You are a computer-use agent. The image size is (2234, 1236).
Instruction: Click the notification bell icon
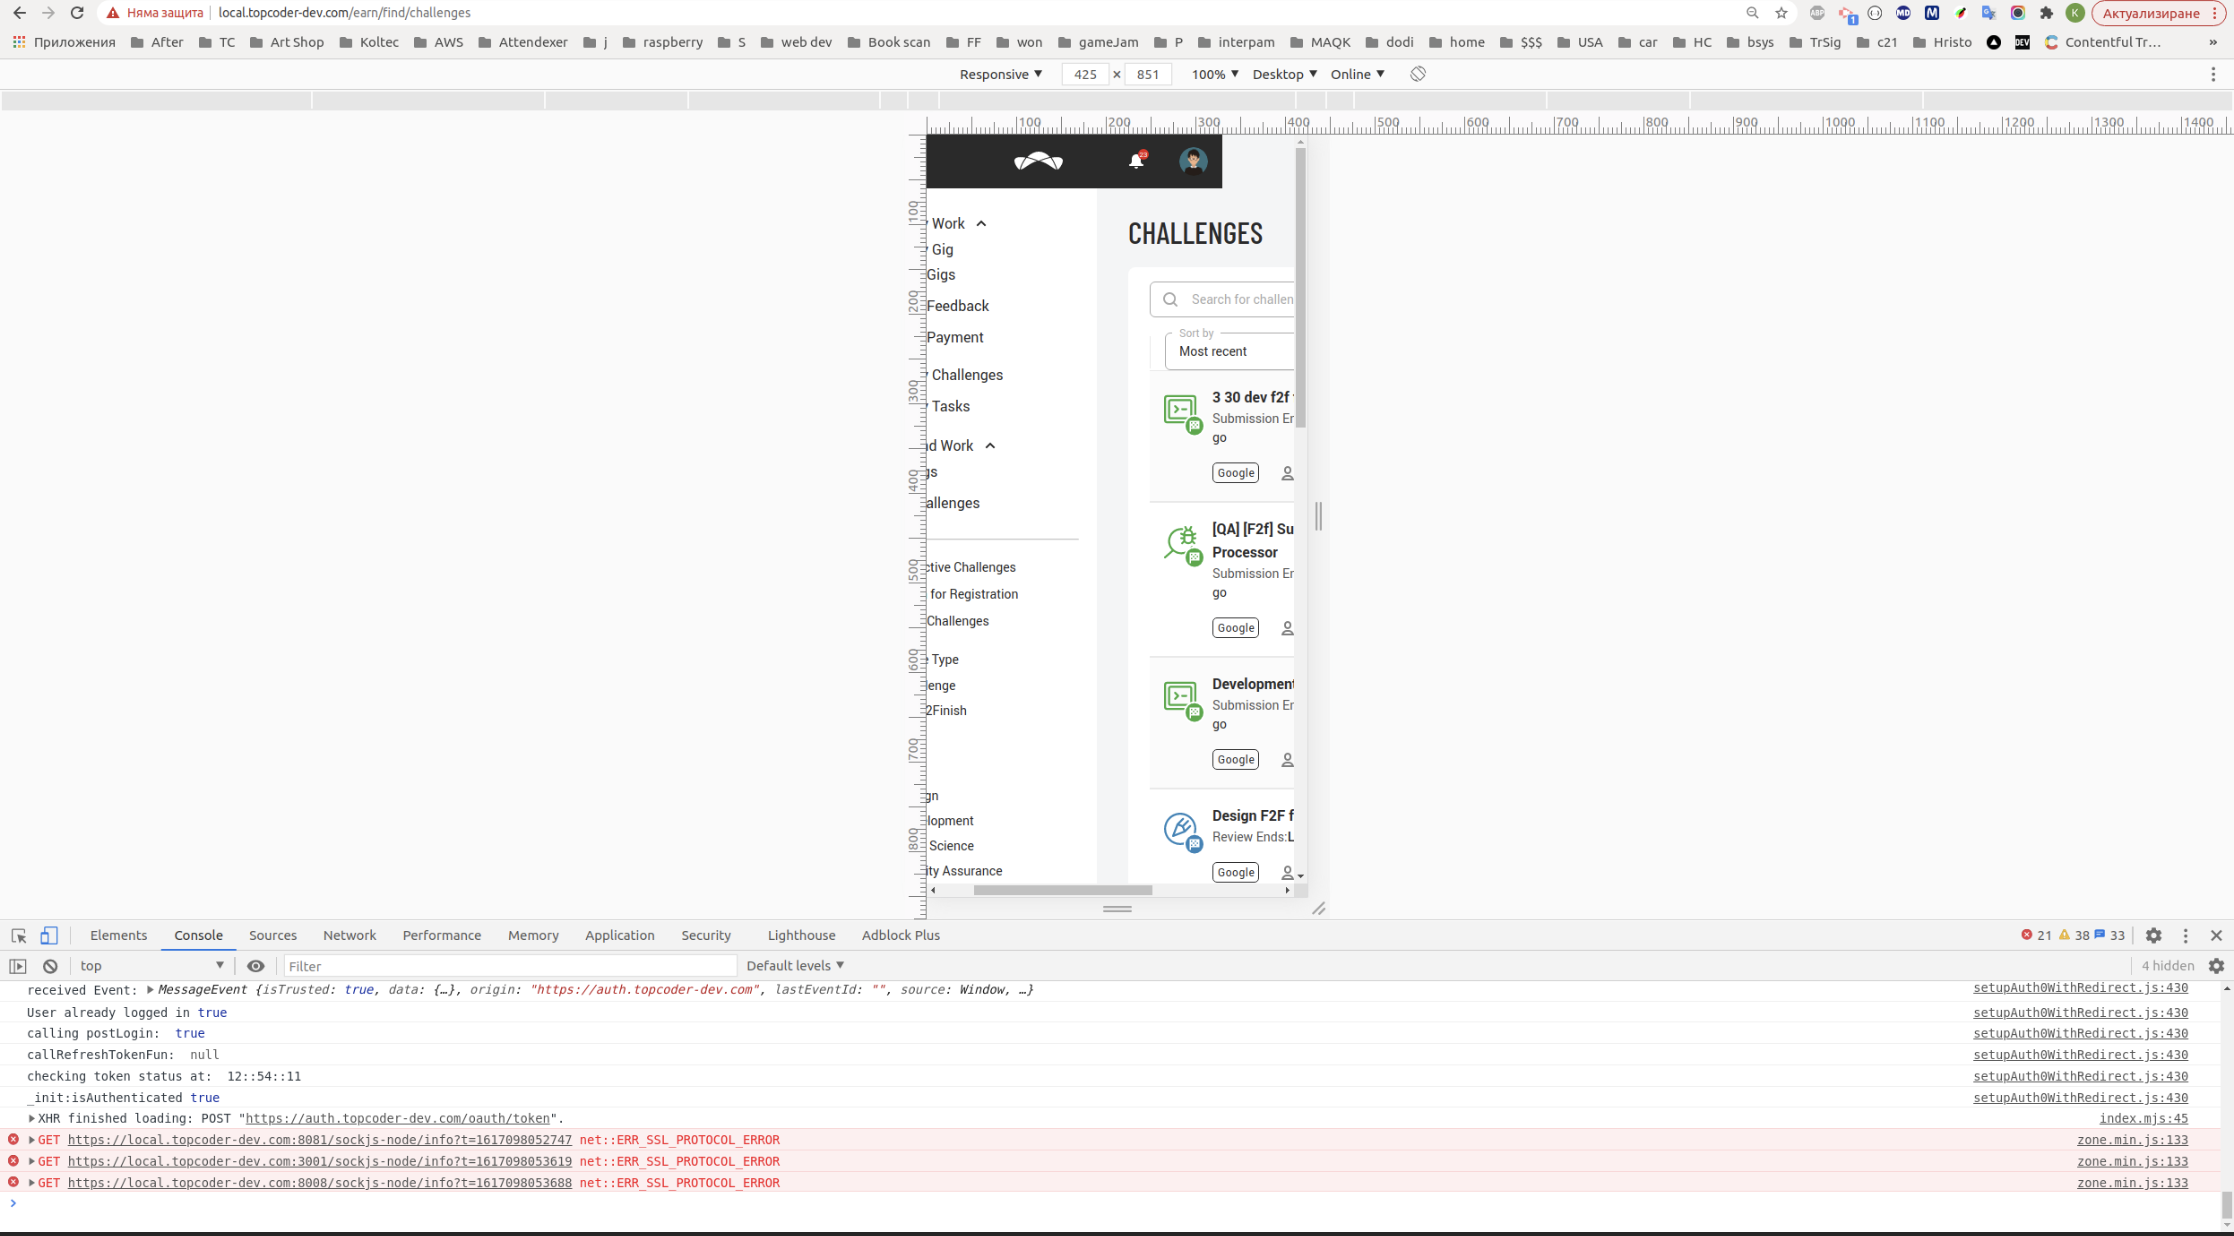coord(1136,160)
